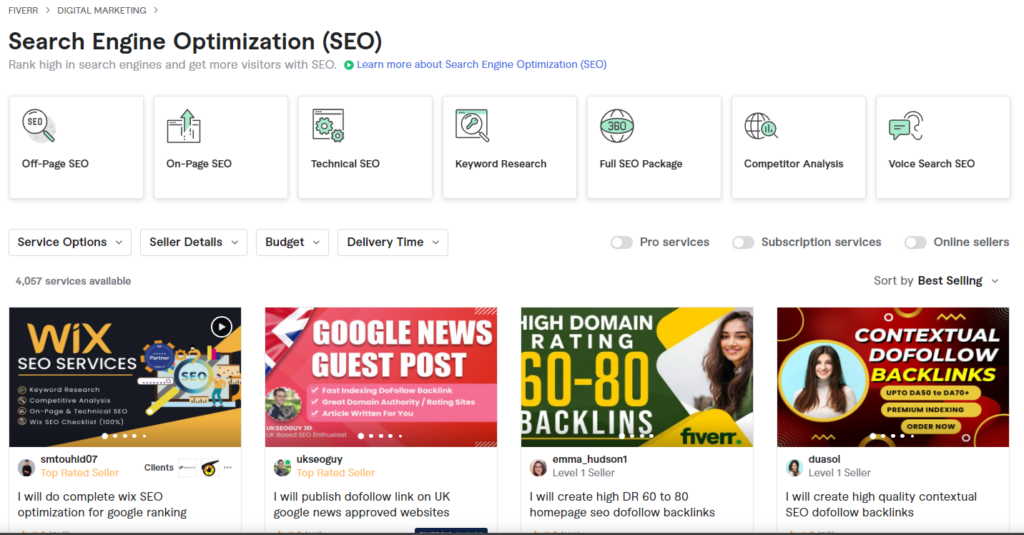Click Level 1 Seller badge under duasol
The width and height of the screenshot is (1024, 535).
coord(839,473)
